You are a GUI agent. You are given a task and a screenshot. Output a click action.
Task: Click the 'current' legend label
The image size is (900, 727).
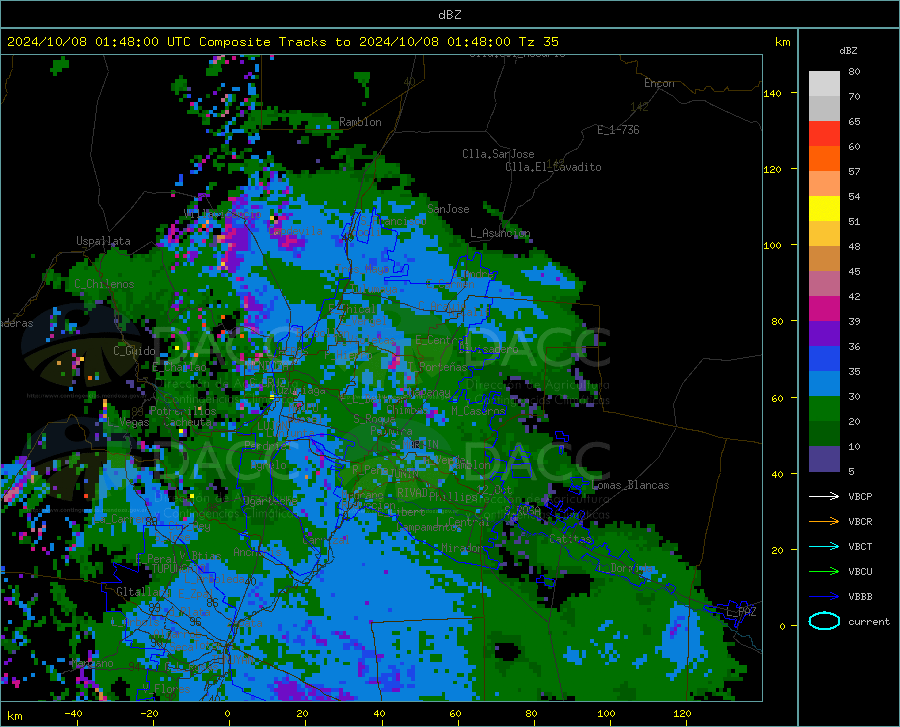[869, 621]
